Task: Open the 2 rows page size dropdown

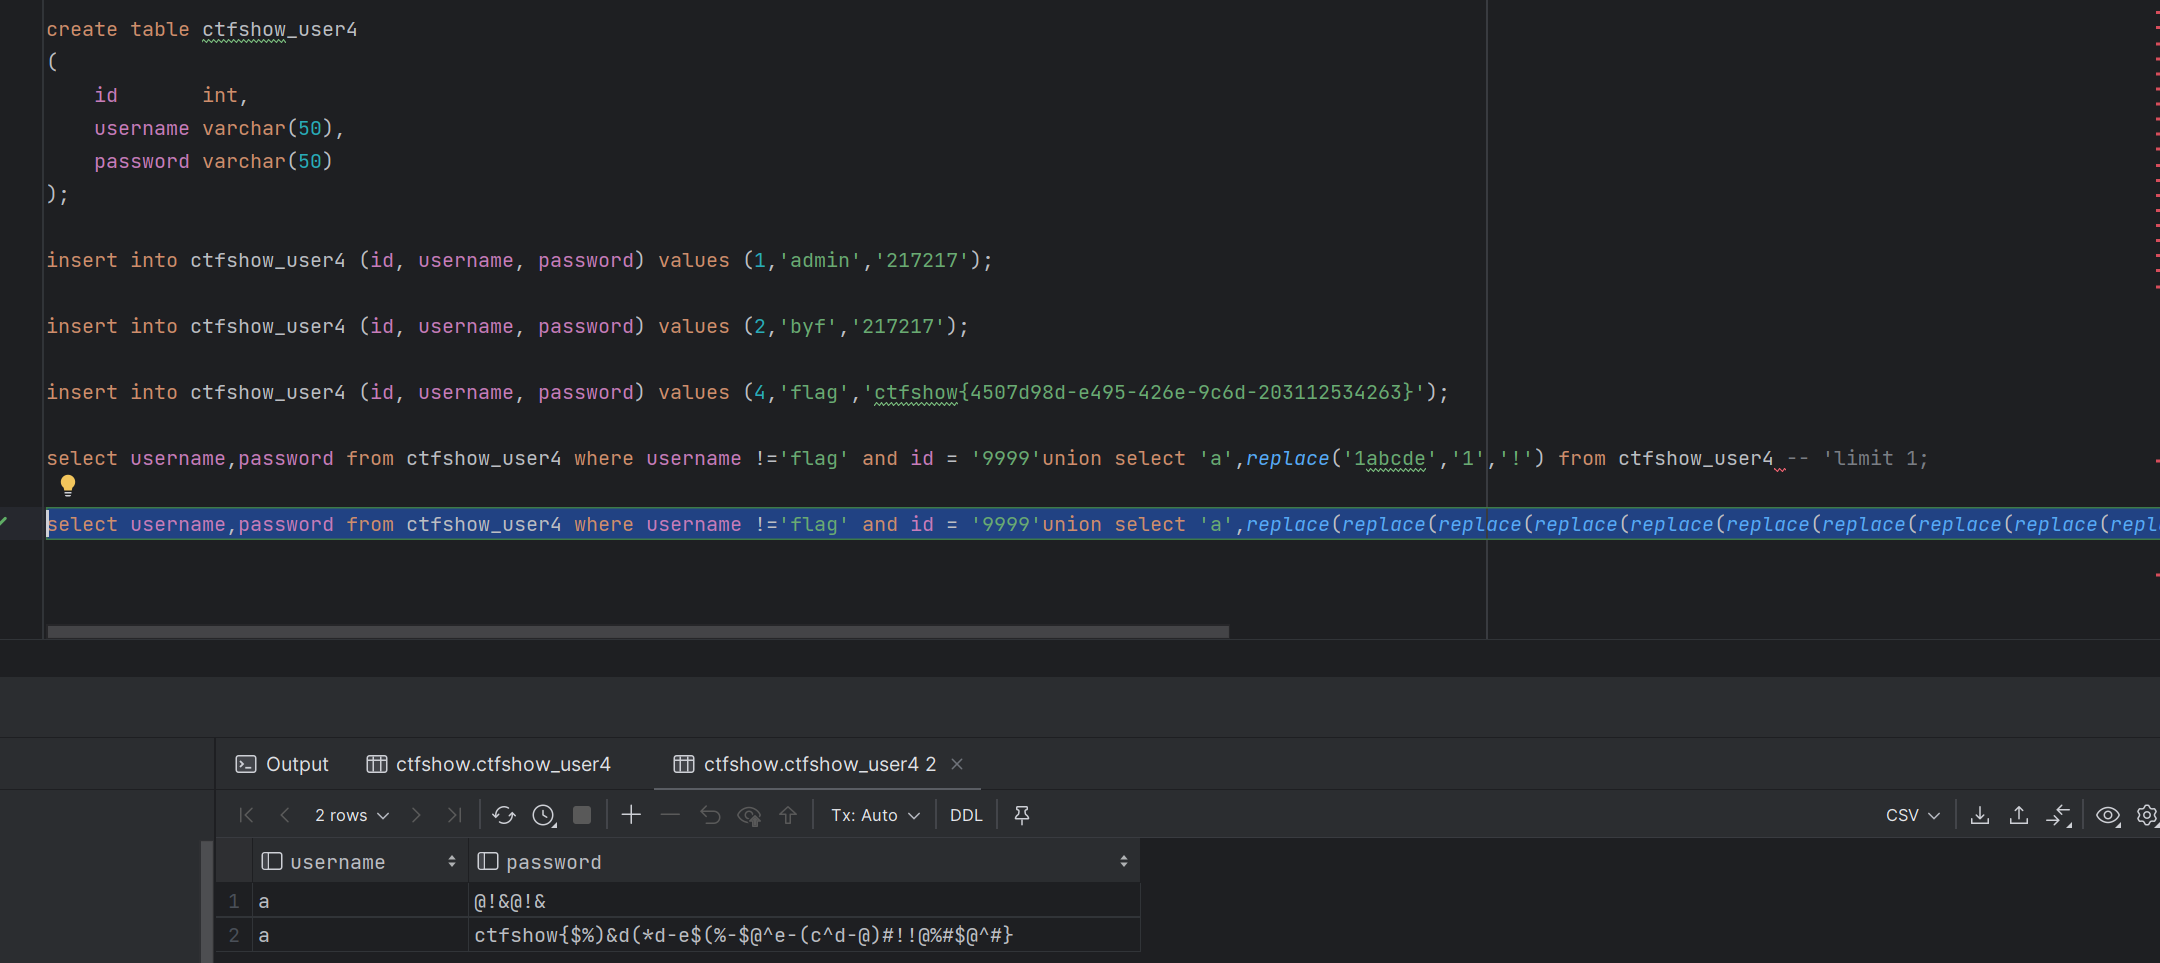Action: pyautogui.click(x=352, y=815)
